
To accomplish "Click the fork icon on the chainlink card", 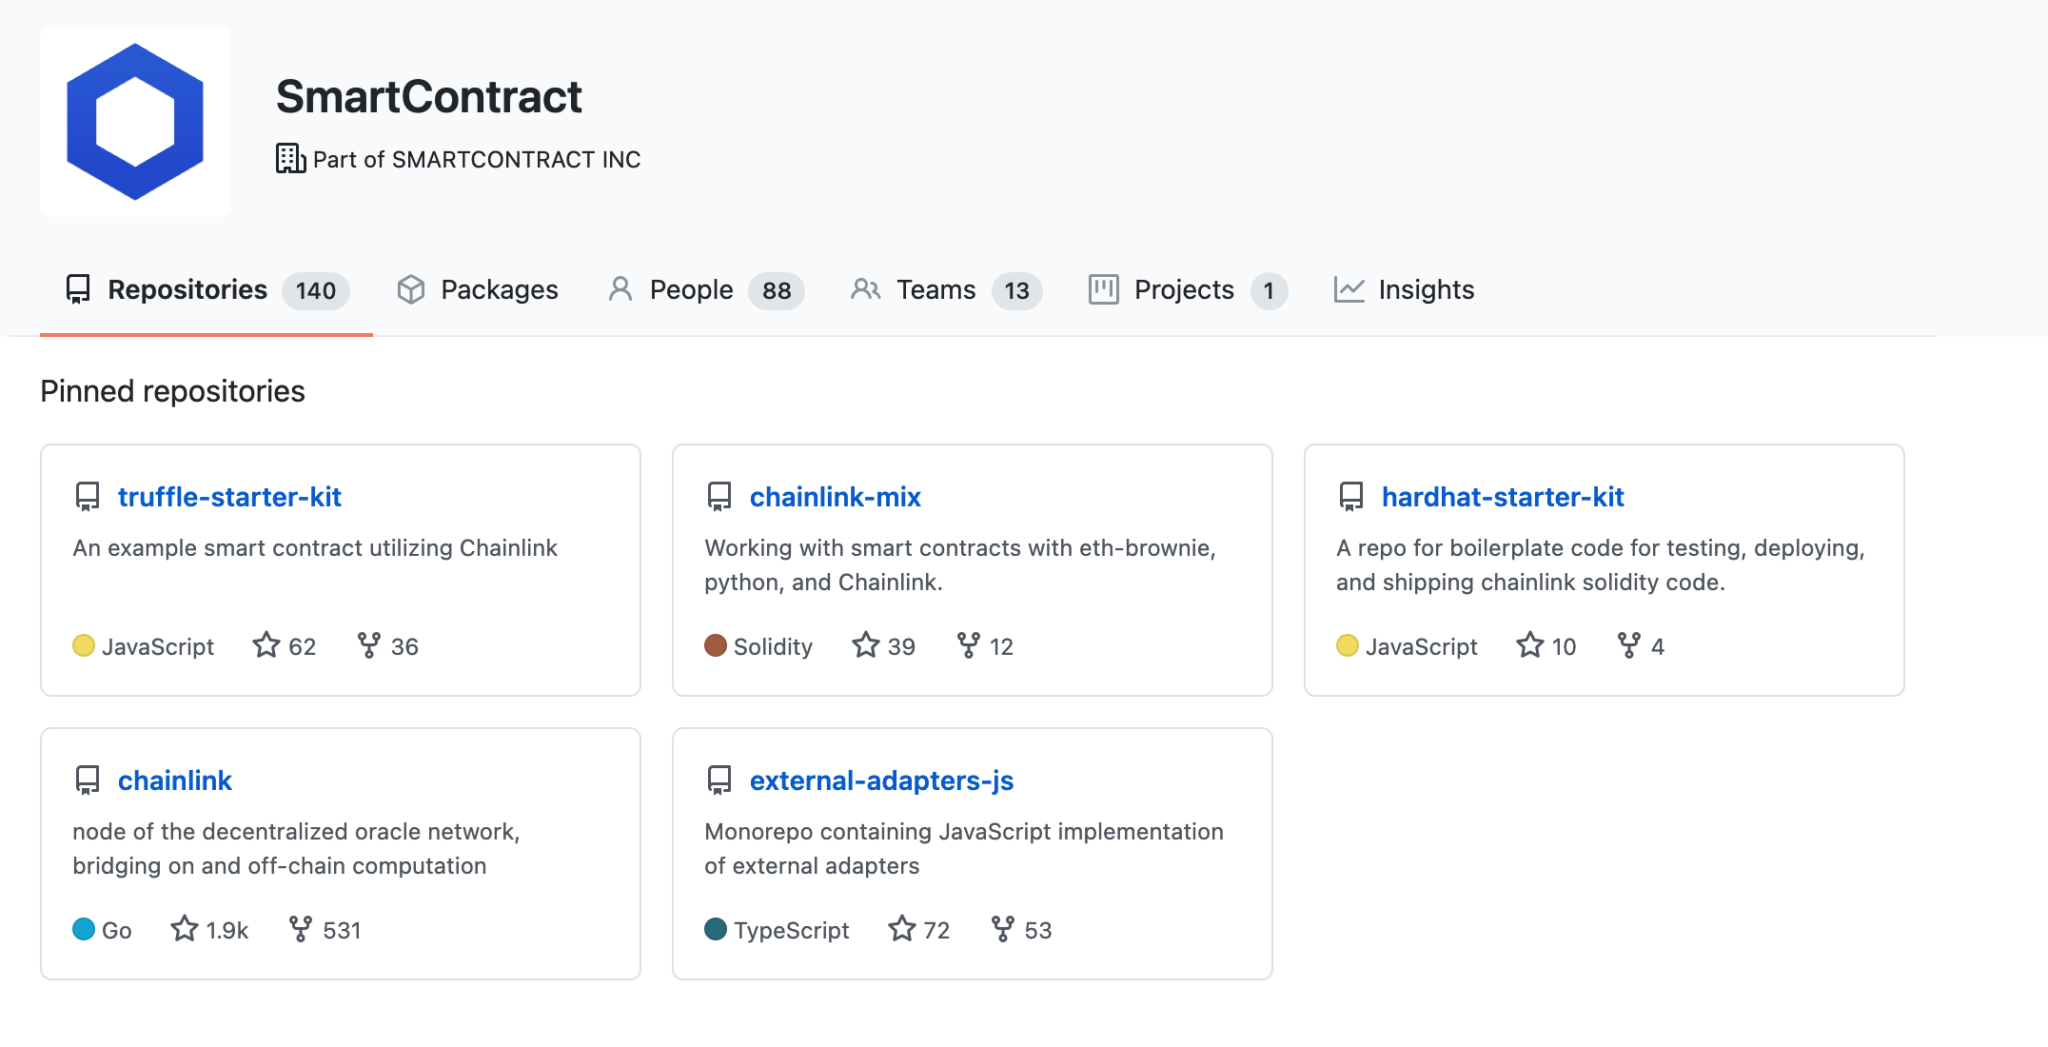I will click(299, 930).
